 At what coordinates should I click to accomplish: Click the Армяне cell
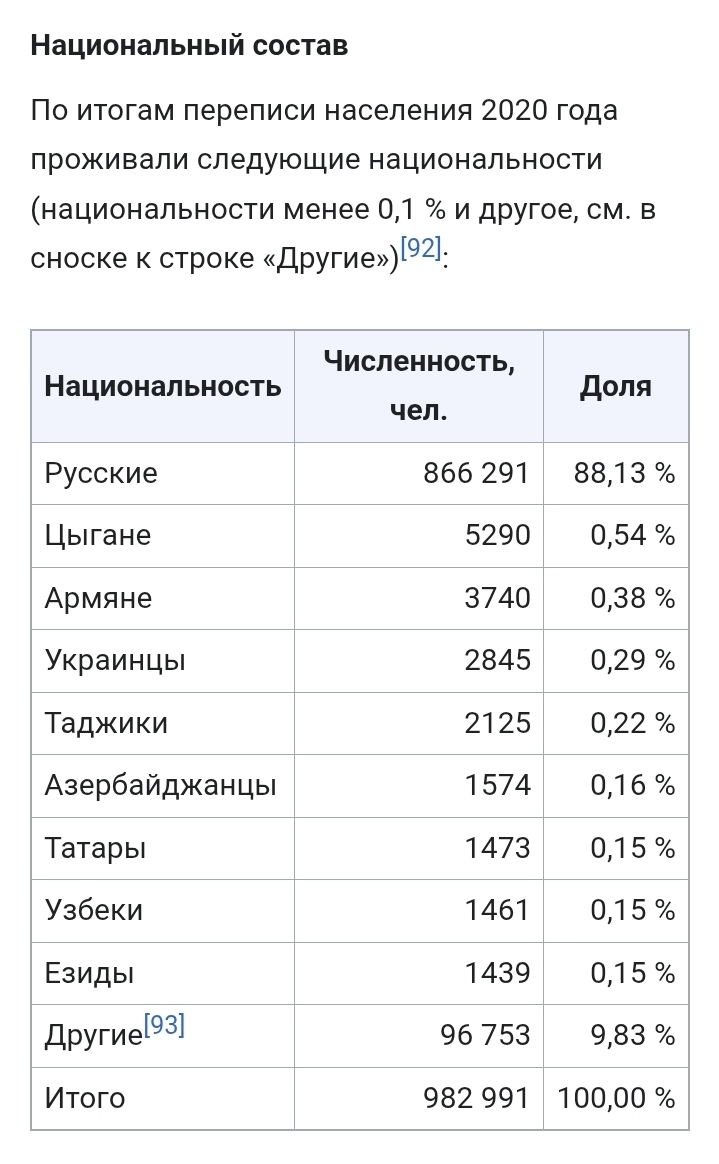pyautogui.click(x=98, y=598)
